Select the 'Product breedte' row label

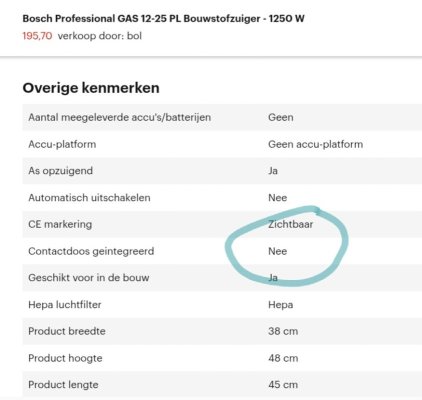pyautogui.click(x=67, y=331)
